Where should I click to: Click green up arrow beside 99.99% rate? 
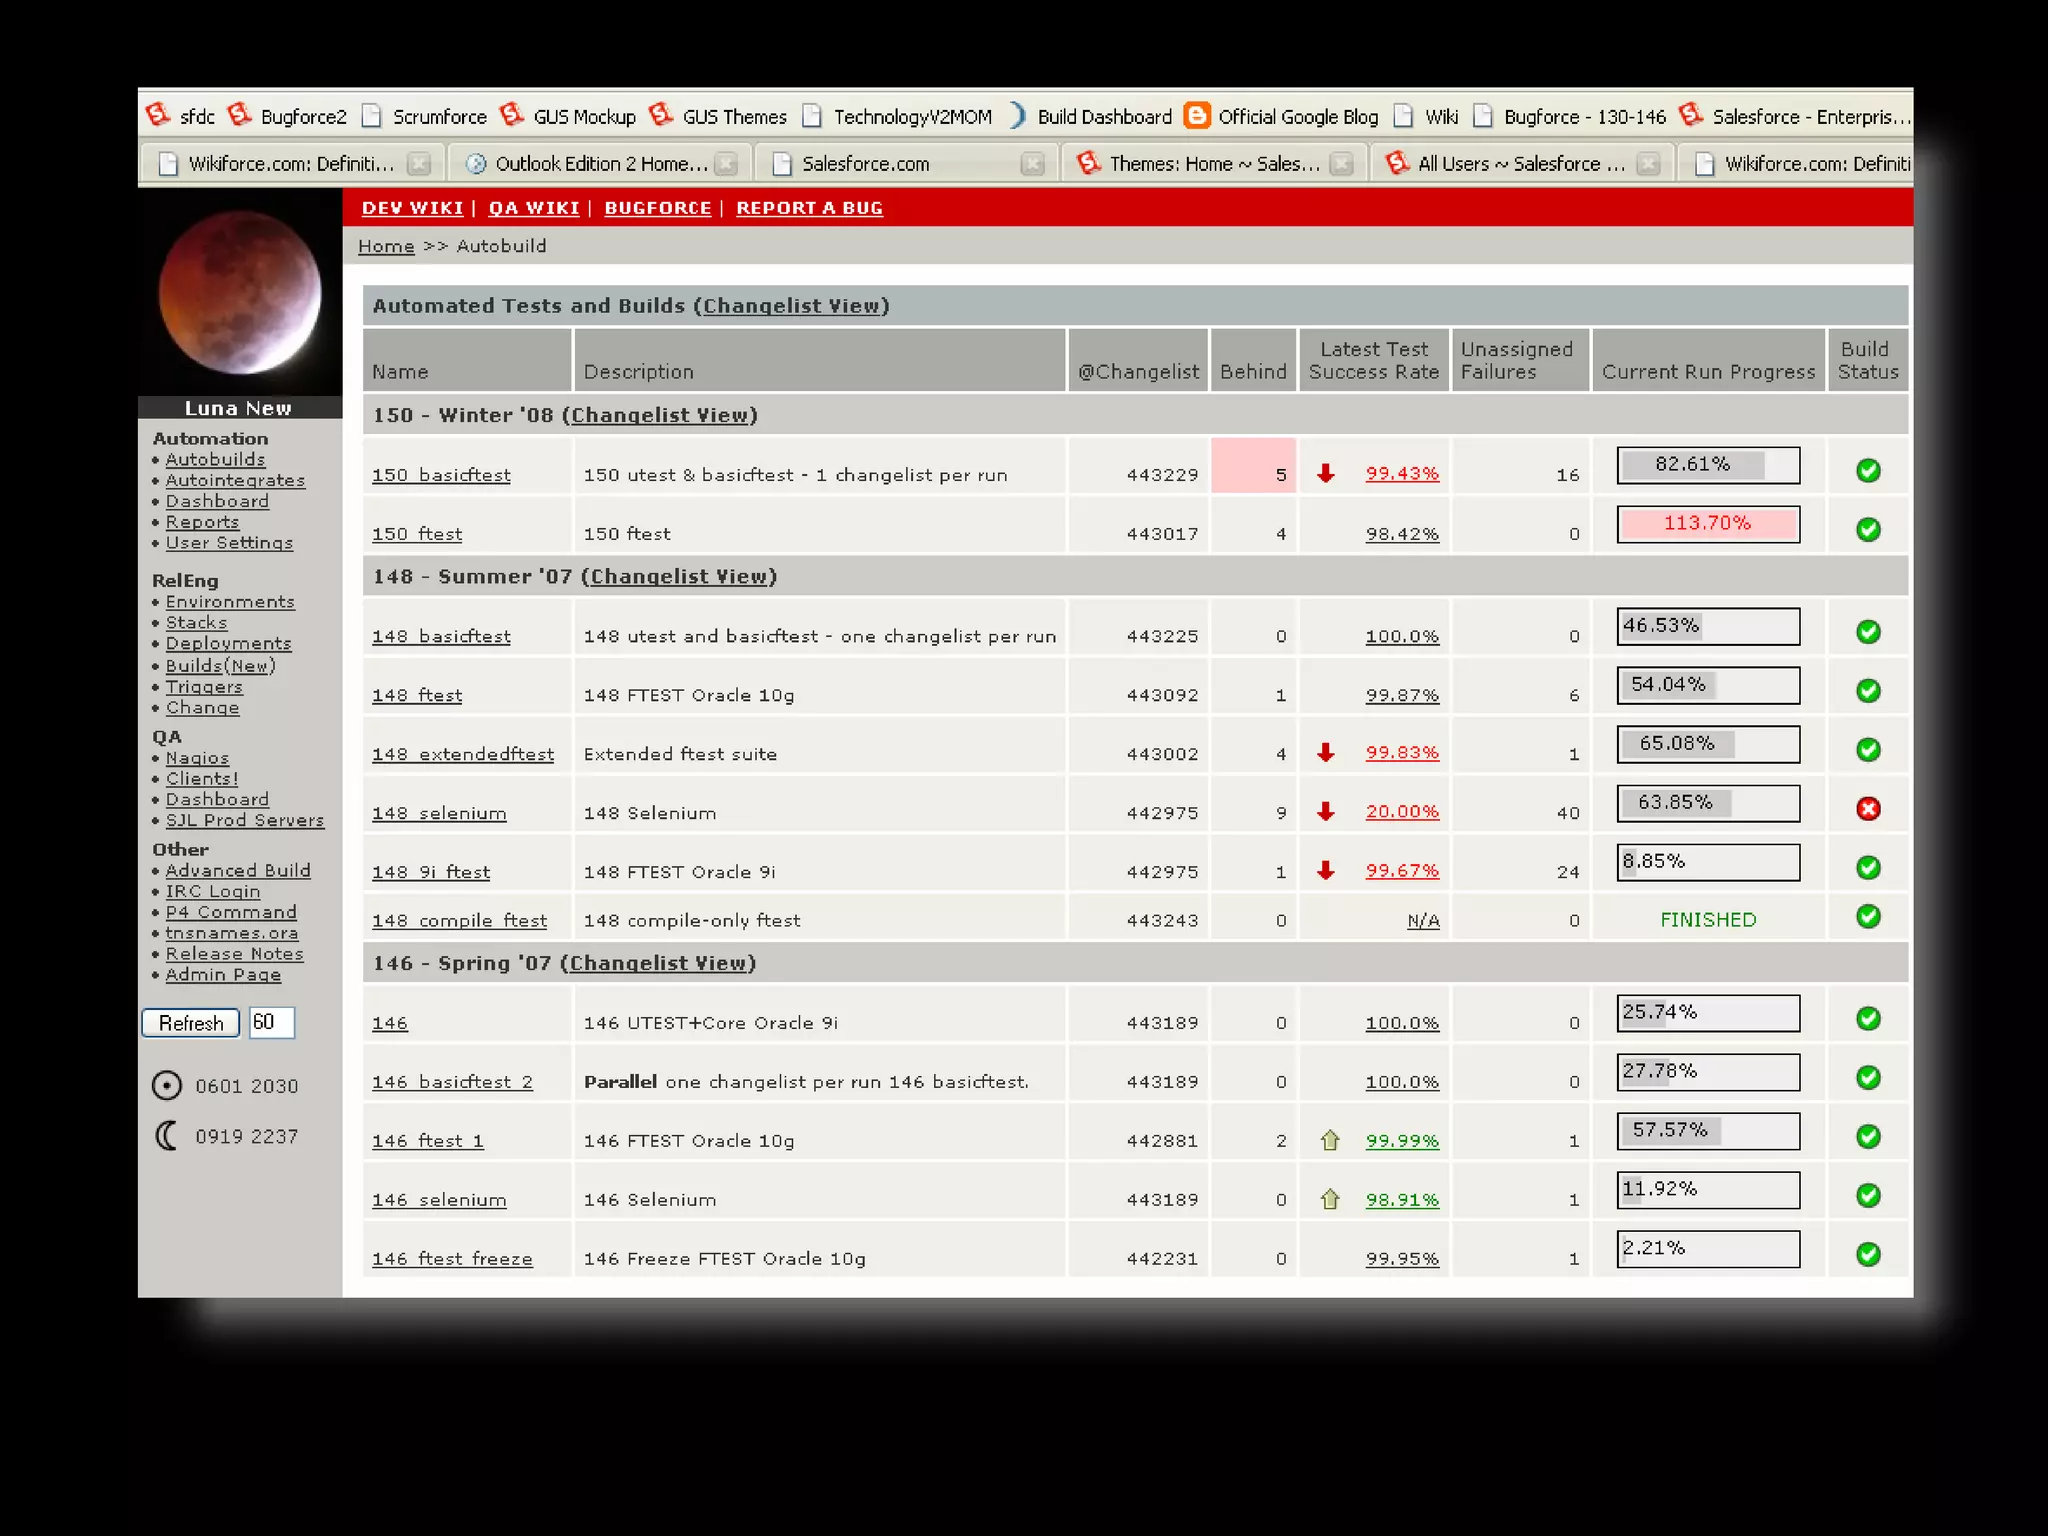tap(1329, 1140)
